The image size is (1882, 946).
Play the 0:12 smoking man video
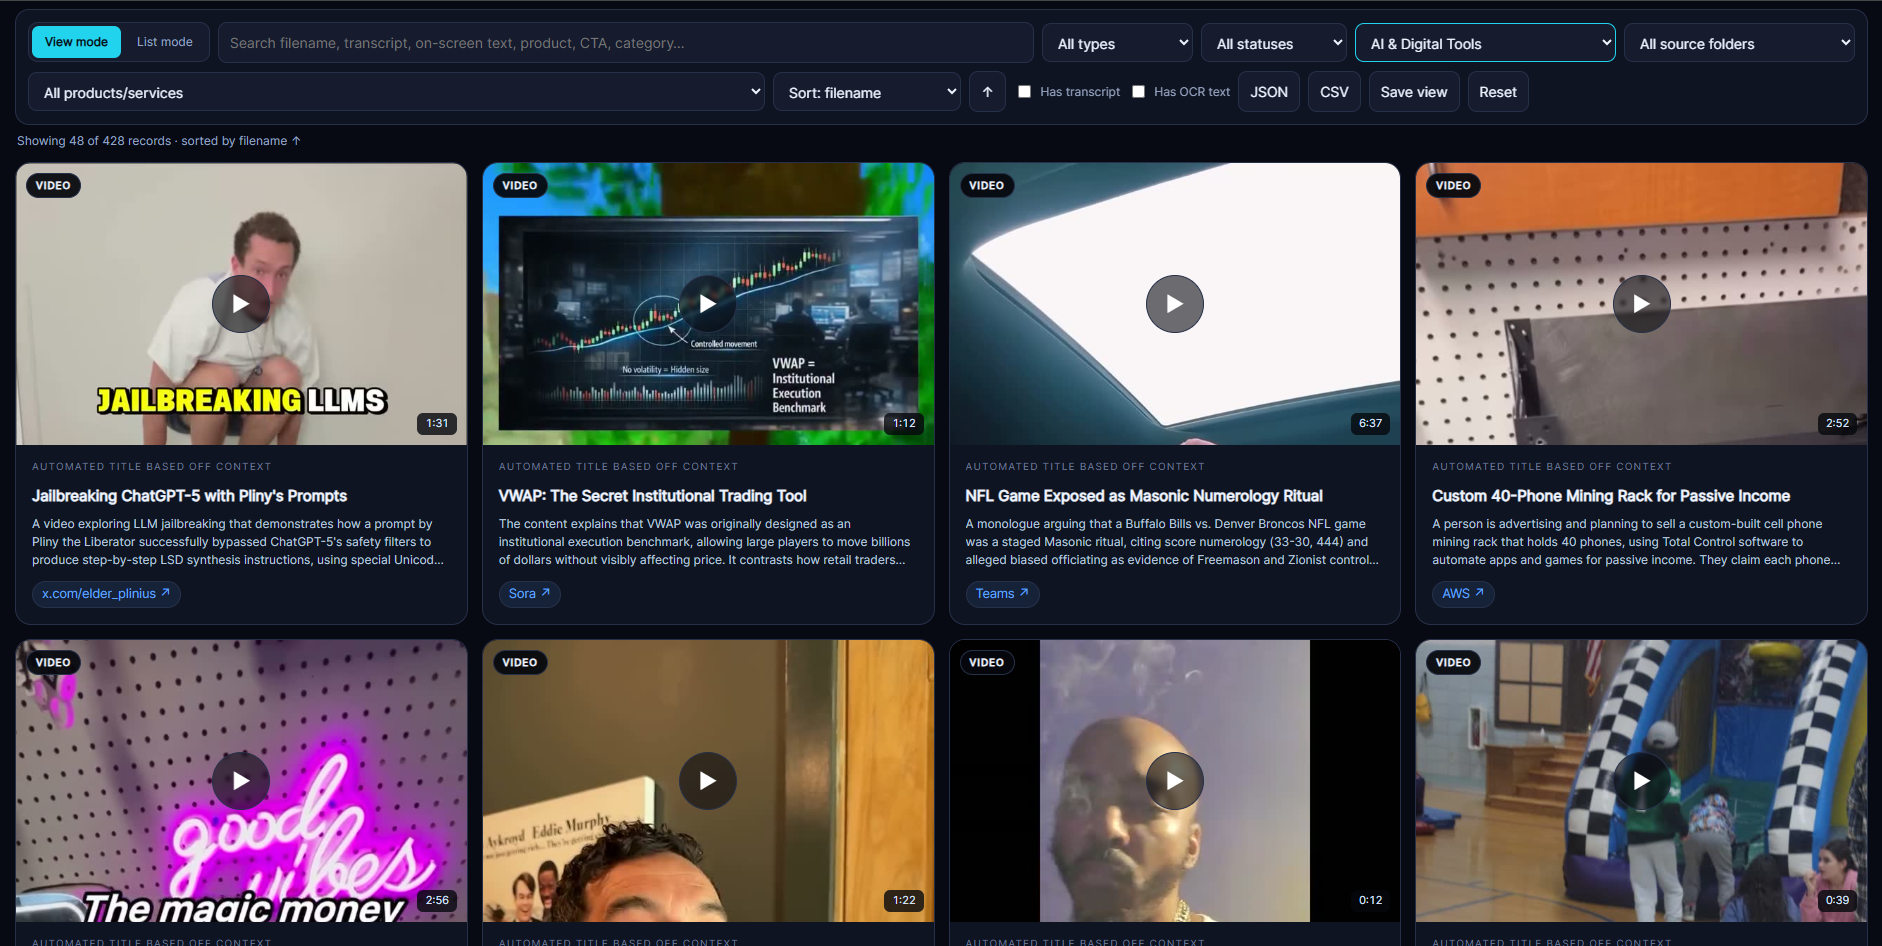[1175, 781]
